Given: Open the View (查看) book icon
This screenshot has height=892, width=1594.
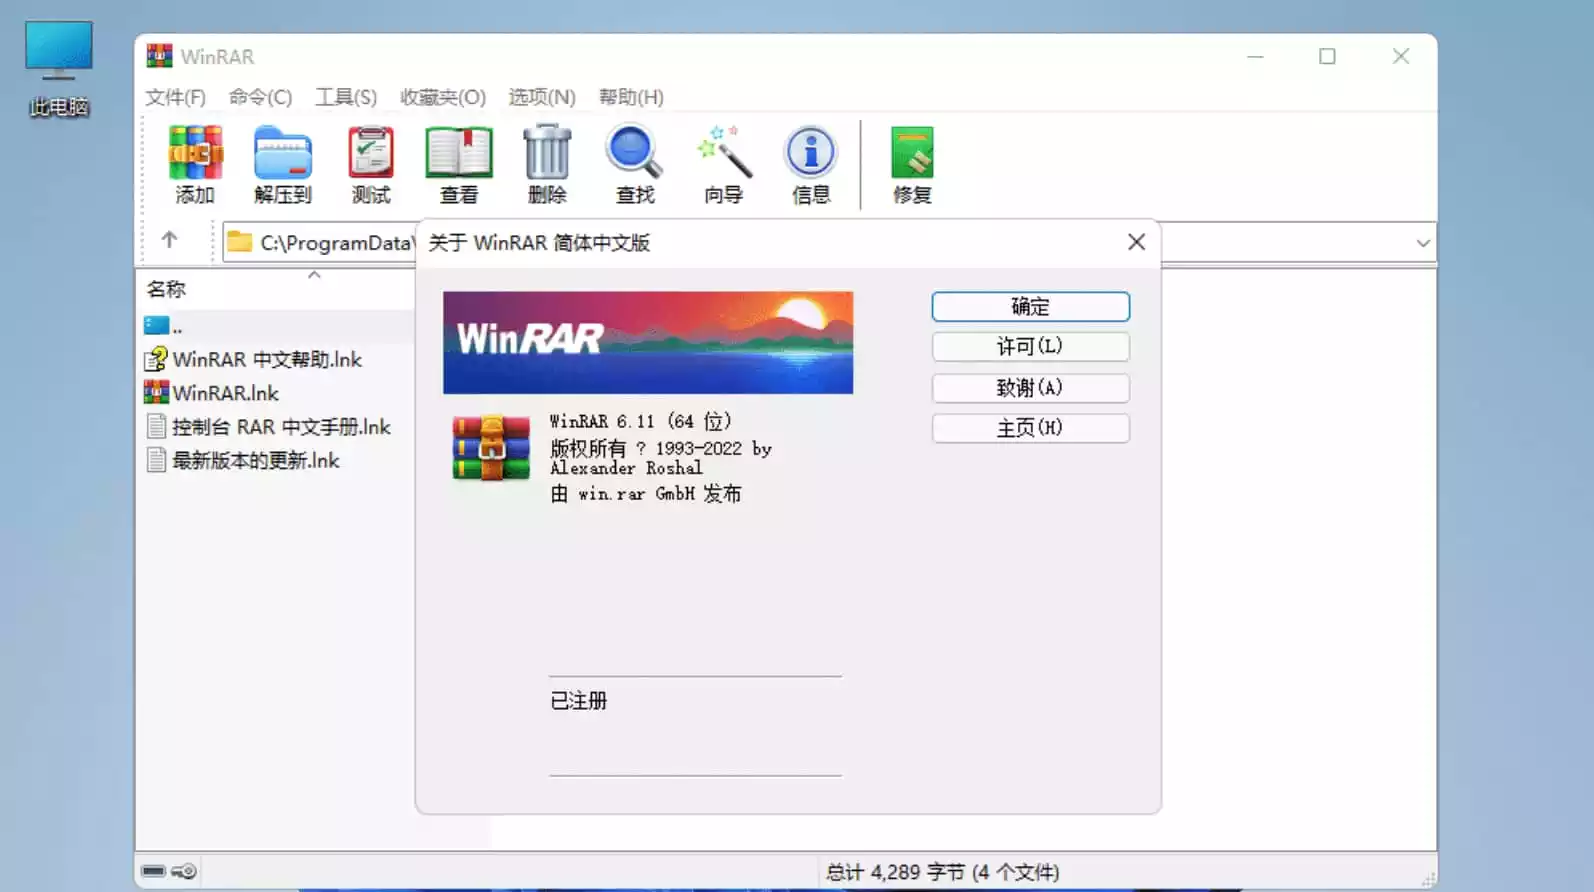Looking at the screenshot, I should coord(459,164).
